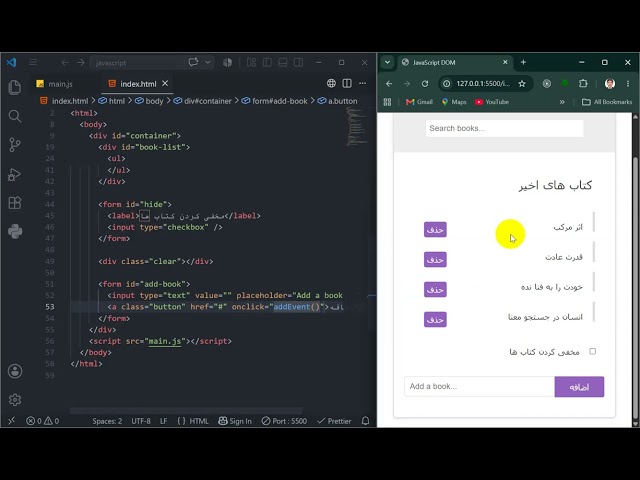Bookmark this page with the star

tap(522, 84)
